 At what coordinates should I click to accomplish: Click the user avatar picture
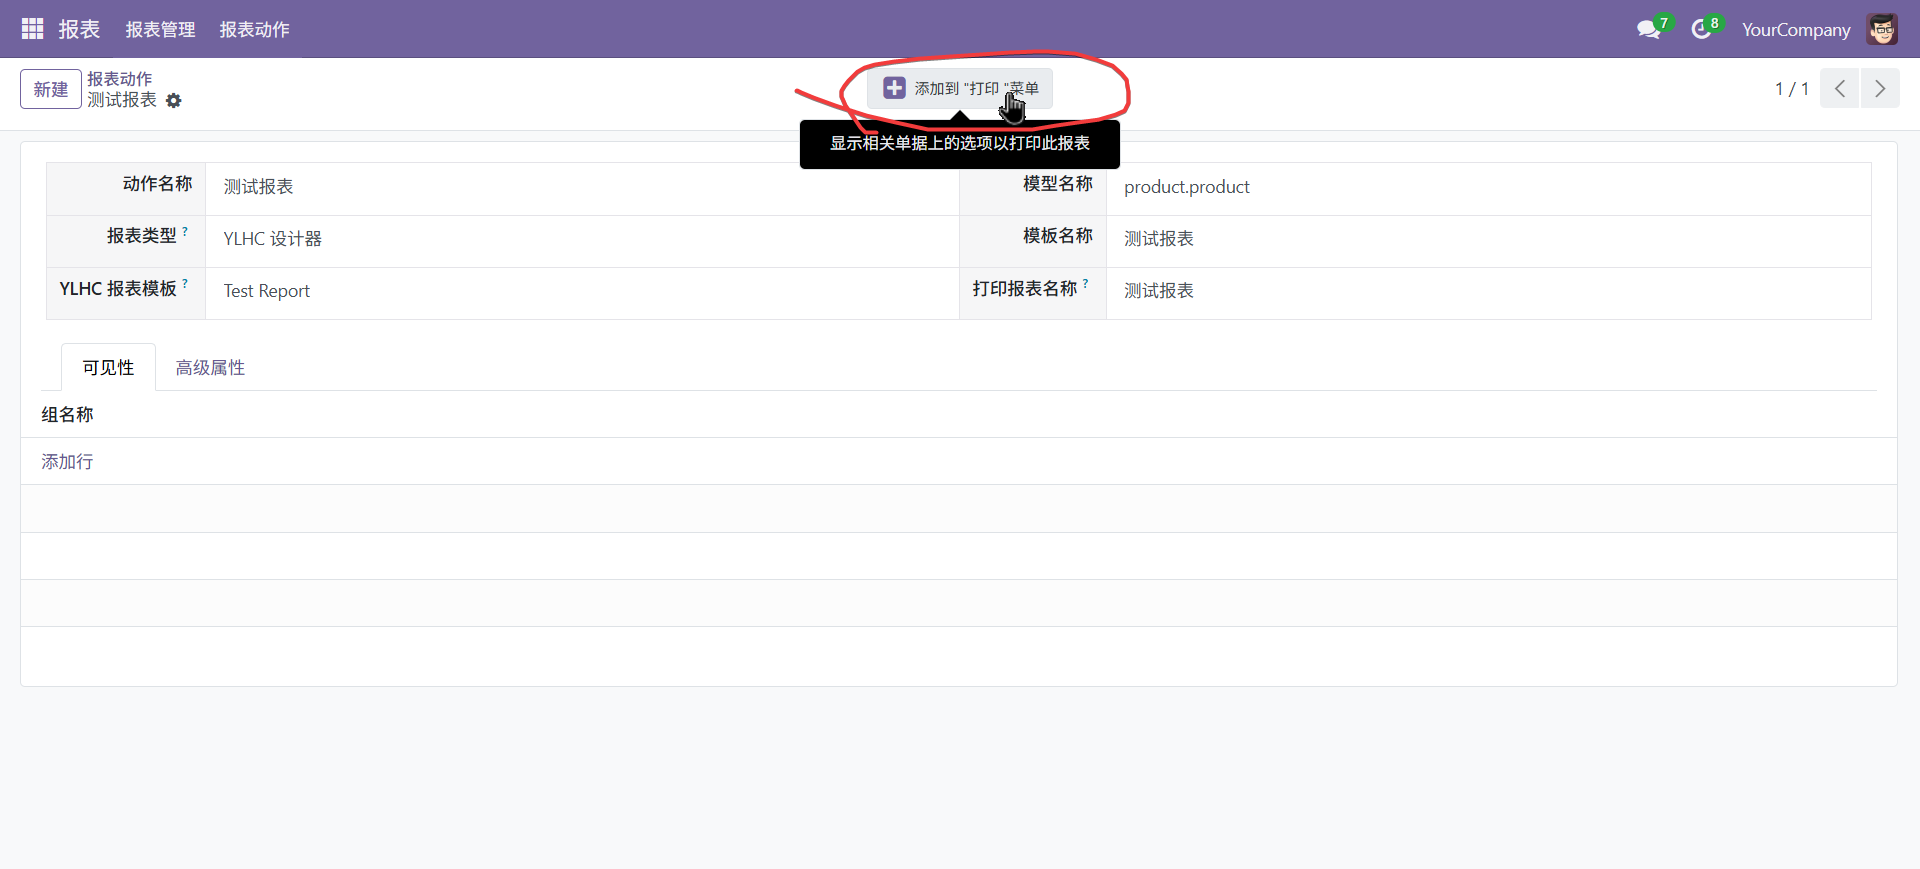pos(1882,30)
